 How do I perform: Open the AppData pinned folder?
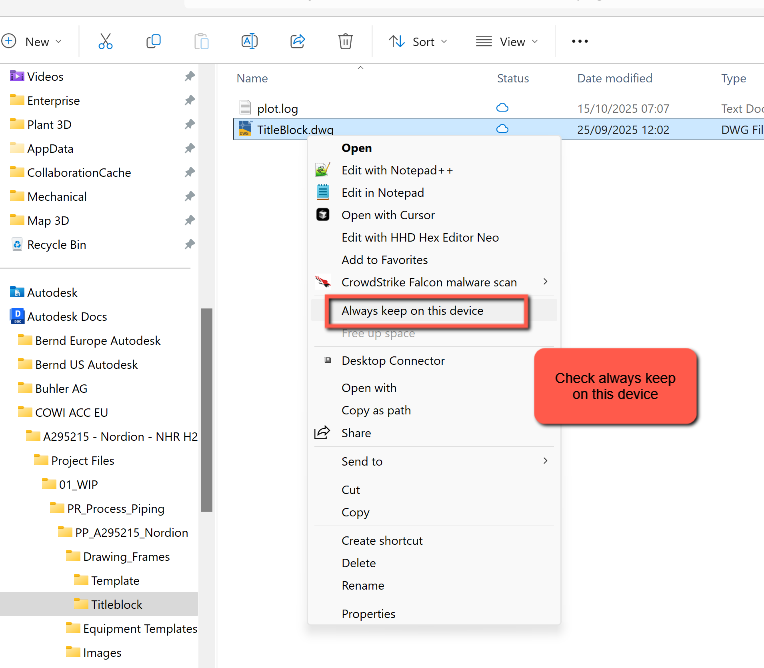coord(50,149)
